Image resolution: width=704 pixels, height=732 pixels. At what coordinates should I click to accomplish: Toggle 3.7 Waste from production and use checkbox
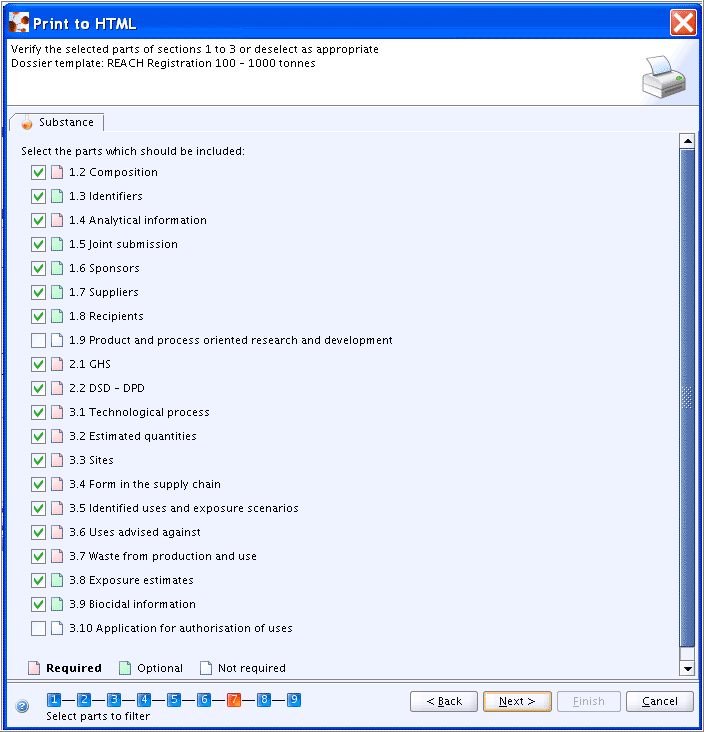pos(38,556)
